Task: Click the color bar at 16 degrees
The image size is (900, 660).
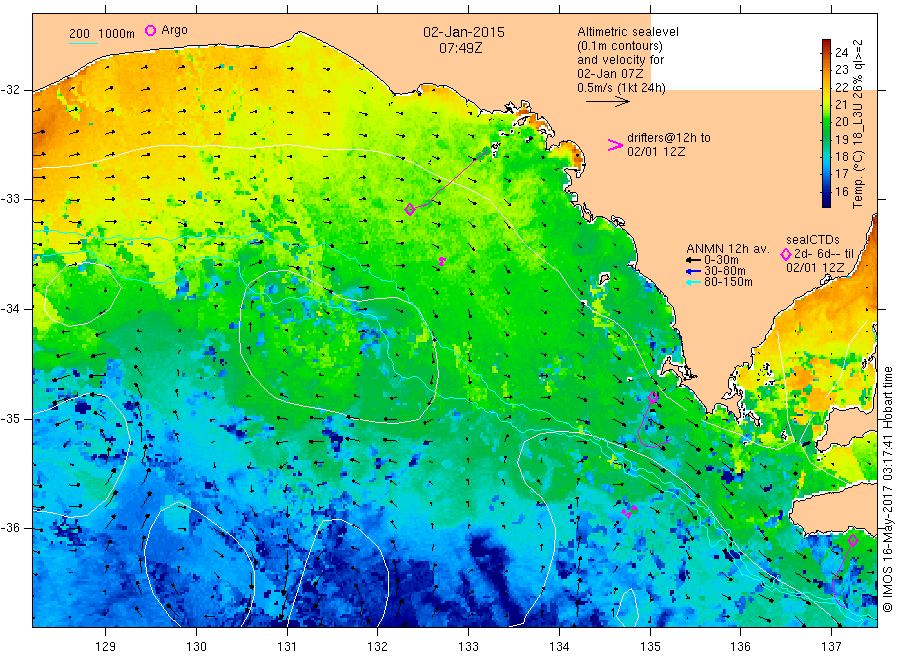Action: pos(826,192)
